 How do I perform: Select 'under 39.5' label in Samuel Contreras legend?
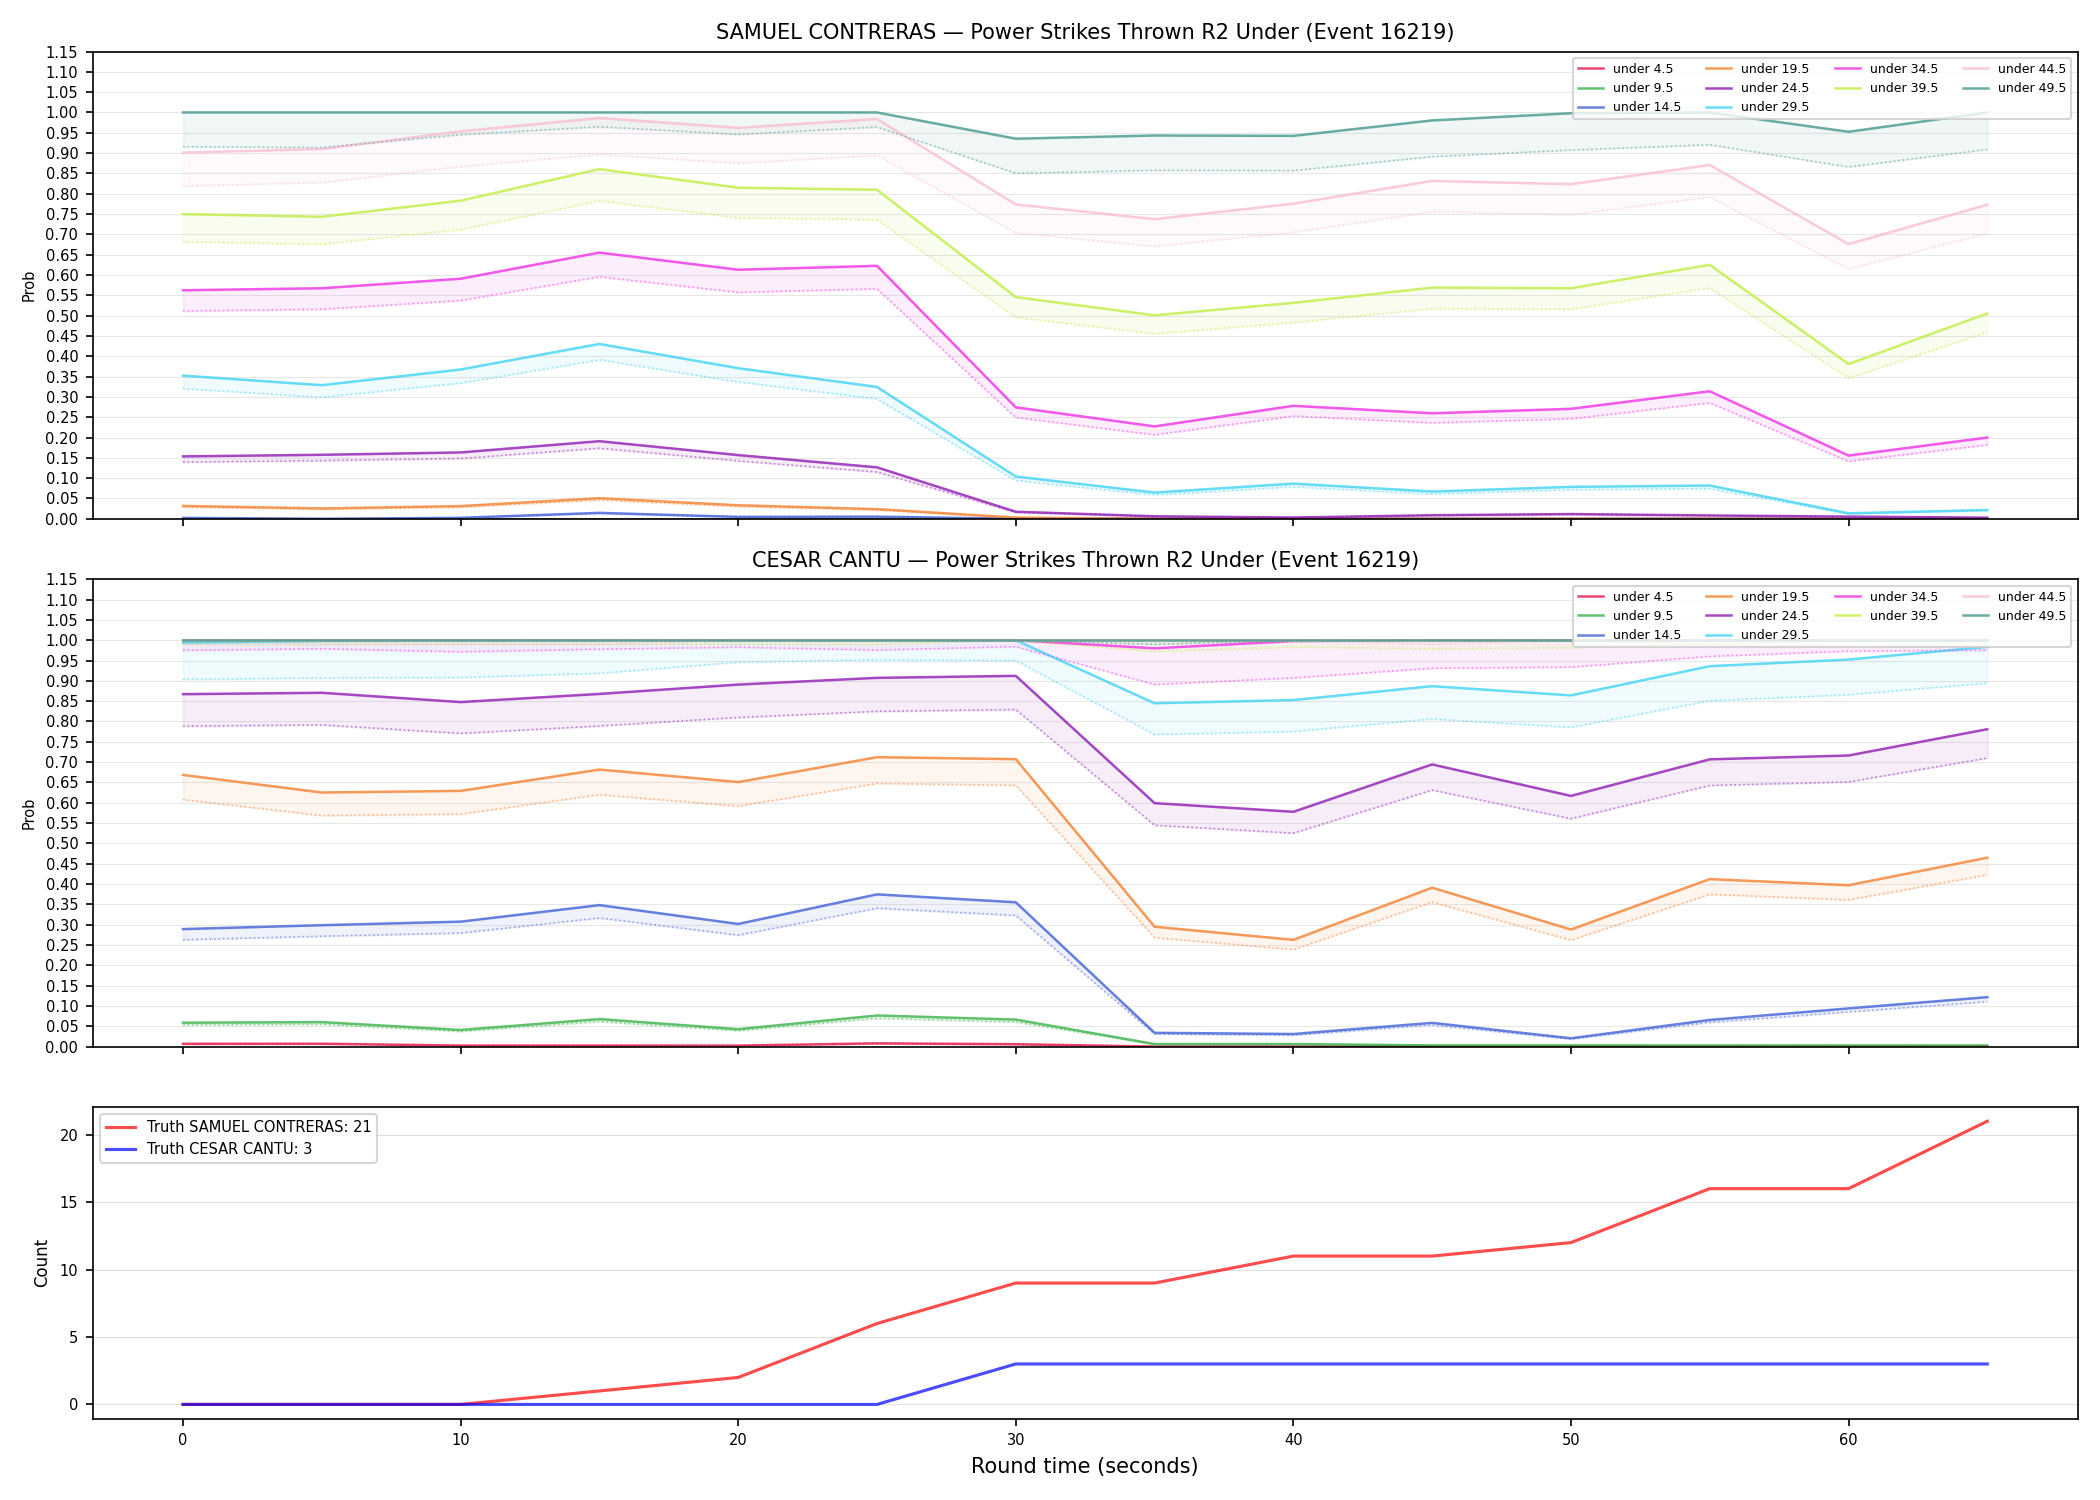(x=1904, y=88)
